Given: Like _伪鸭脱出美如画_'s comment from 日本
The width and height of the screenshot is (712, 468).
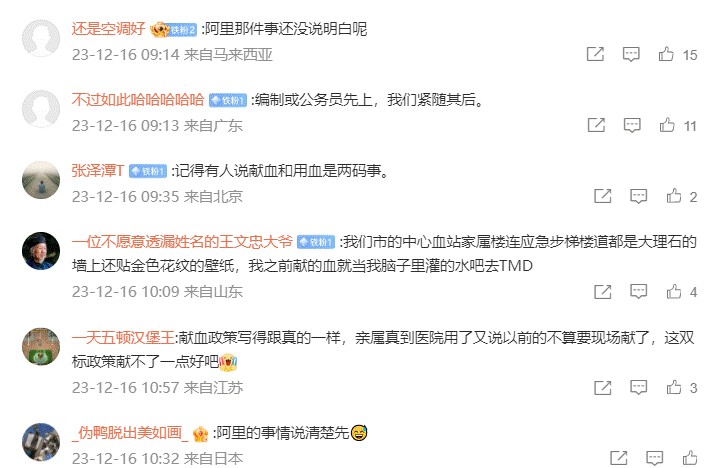Looking at the screenshot, I should (690, 458).
